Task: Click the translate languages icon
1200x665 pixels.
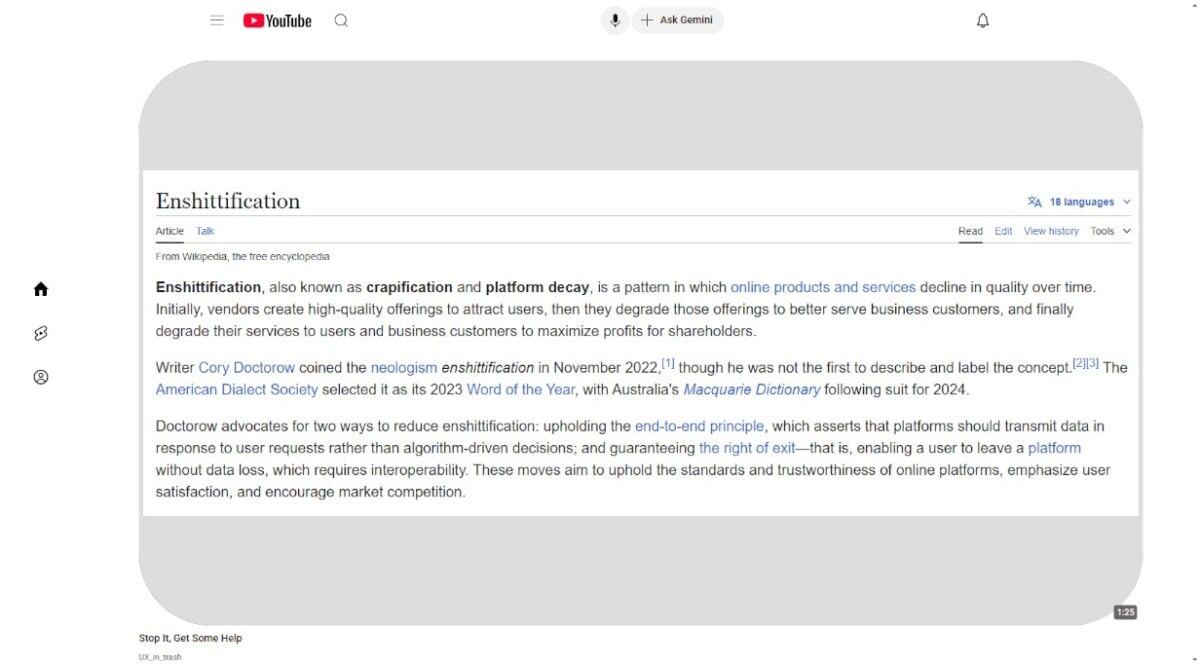Action: coord(1034,202)
